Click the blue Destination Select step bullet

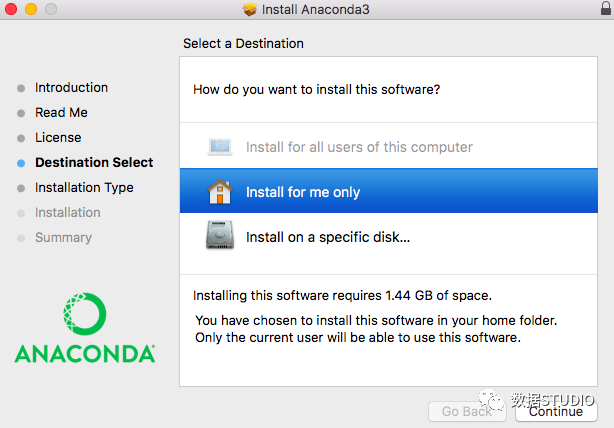tap(21, 163)
